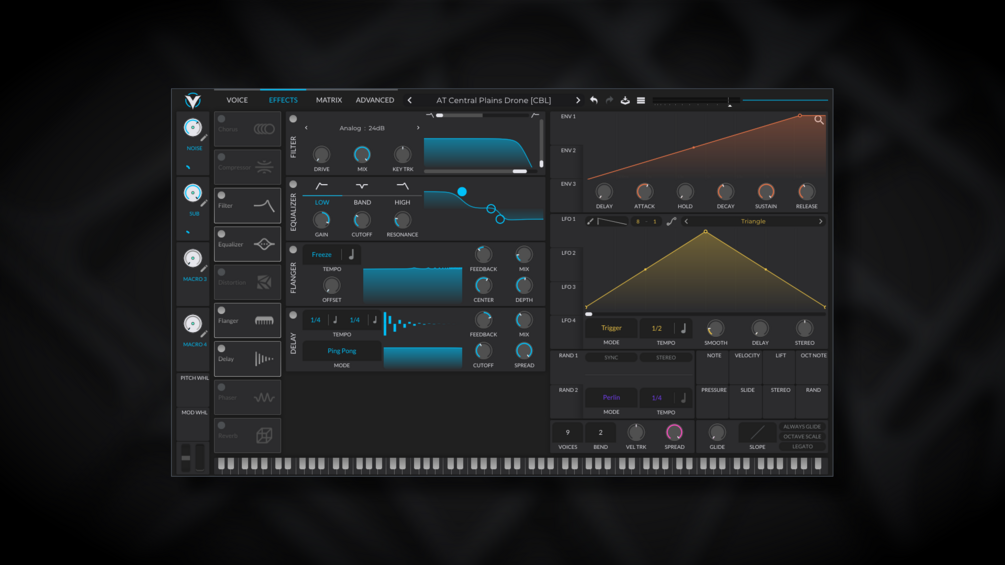The height and width of the screenshot is (565, 1005).
Task: Open the Ping Pong delay mode selector
Action: 342,351
